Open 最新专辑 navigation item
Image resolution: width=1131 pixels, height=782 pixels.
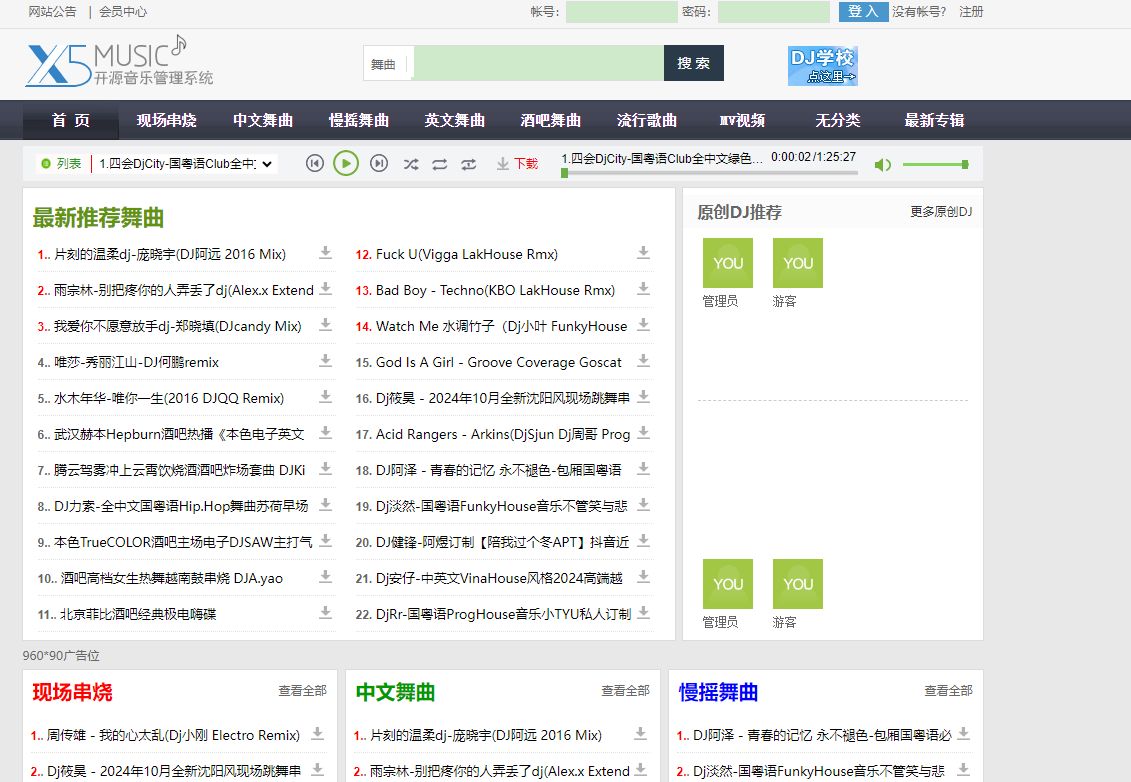click(934, 120)
